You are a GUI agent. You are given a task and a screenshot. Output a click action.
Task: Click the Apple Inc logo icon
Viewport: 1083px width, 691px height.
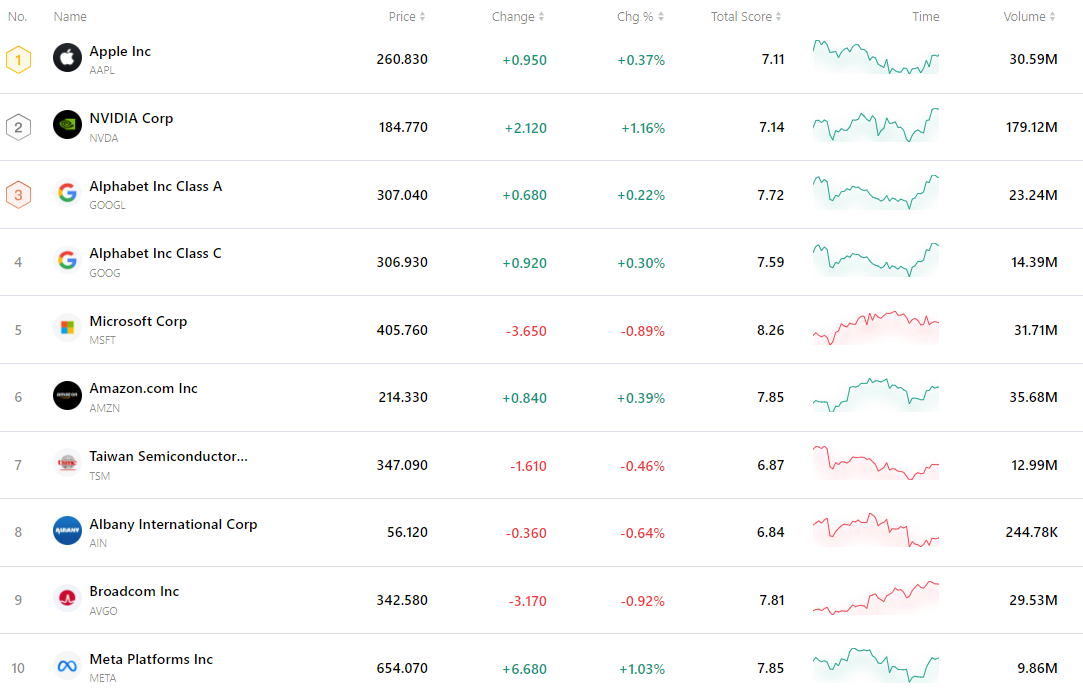pos(66,57)
